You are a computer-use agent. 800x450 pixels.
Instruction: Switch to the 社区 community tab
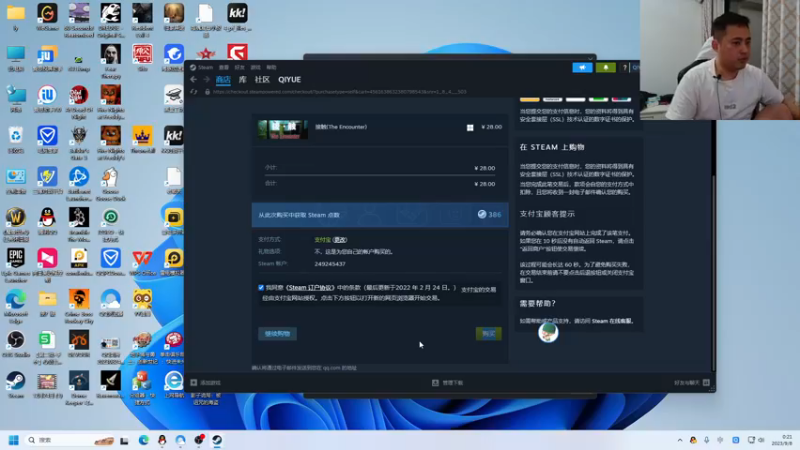[262, 80]
